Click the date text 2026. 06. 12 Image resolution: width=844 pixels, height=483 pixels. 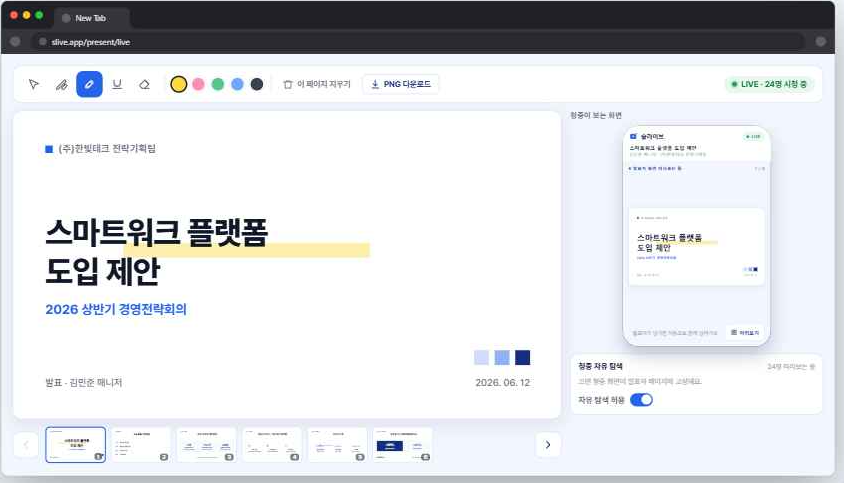[x=503, y=383]
